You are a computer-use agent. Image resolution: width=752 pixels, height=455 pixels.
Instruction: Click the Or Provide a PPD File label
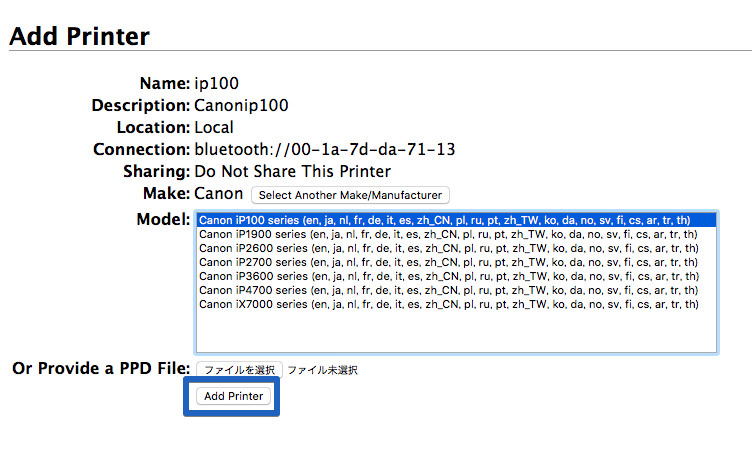pos(101,368)
